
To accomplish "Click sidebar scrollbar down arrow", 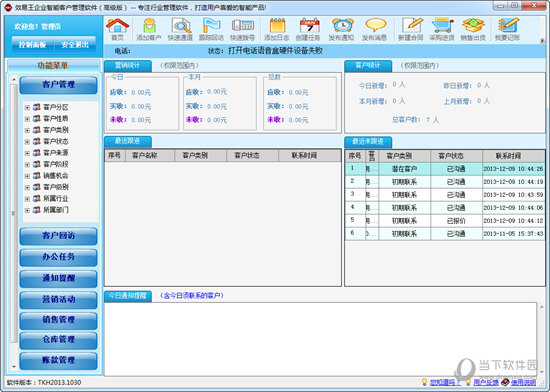I will pyautogui.click(x=14, y=367).
